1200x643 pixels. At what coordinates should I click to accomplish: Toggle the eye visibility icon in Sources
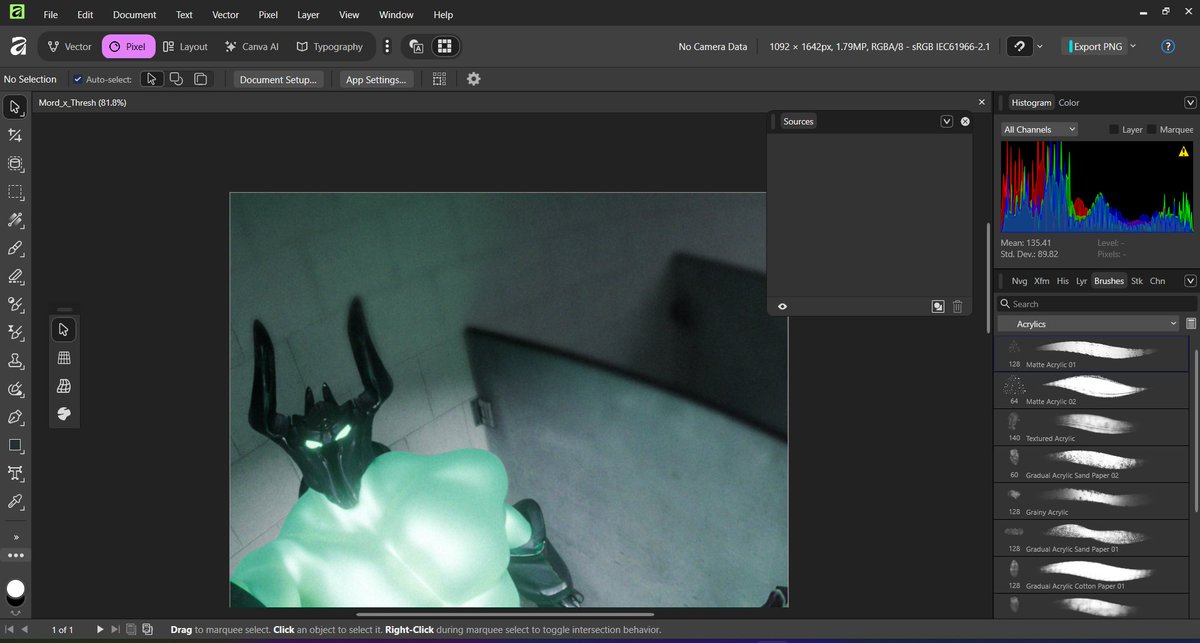coord(782,307)
